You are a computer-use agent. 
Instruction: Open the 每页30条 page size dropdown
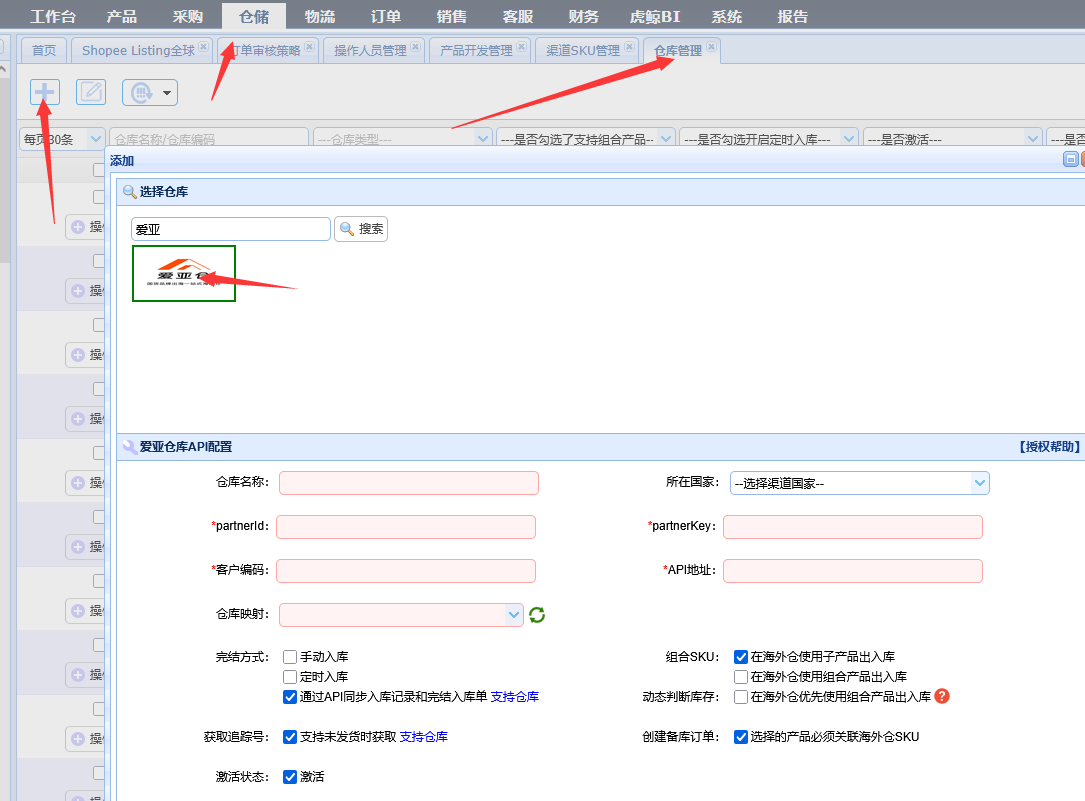point(62,139)
